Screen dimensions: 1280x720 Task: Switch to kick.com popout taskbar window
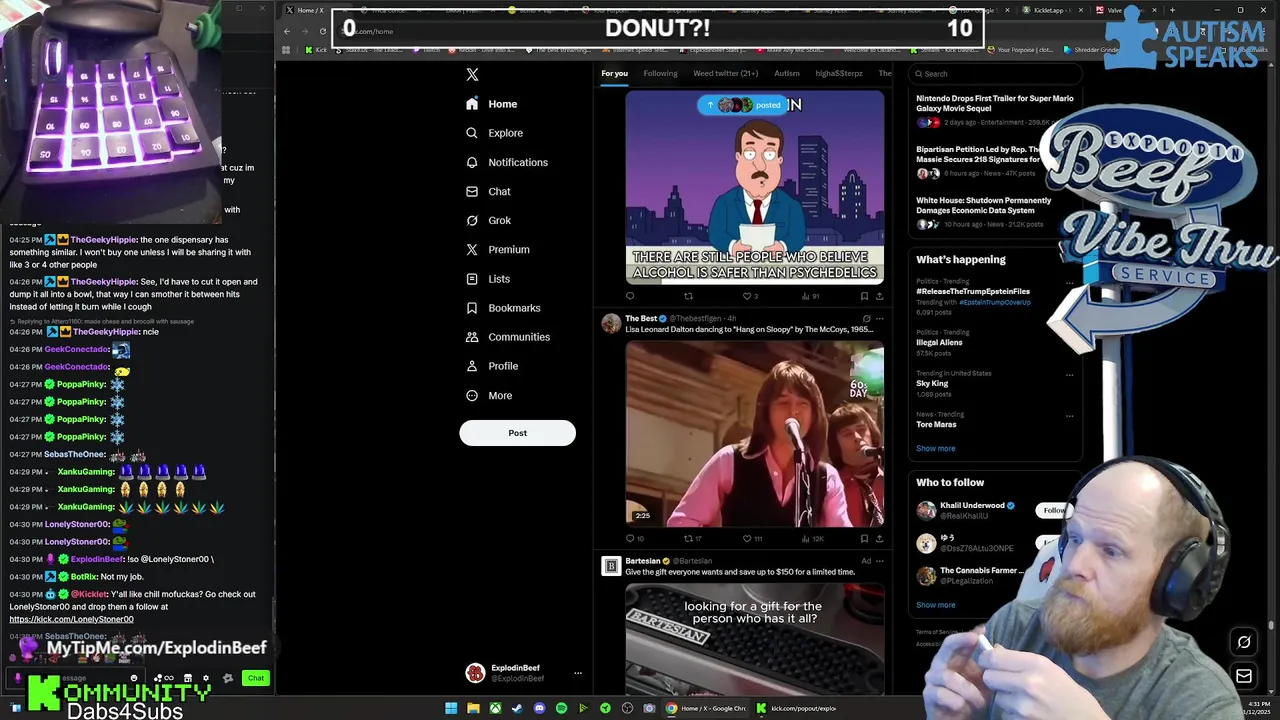(796, 708)
